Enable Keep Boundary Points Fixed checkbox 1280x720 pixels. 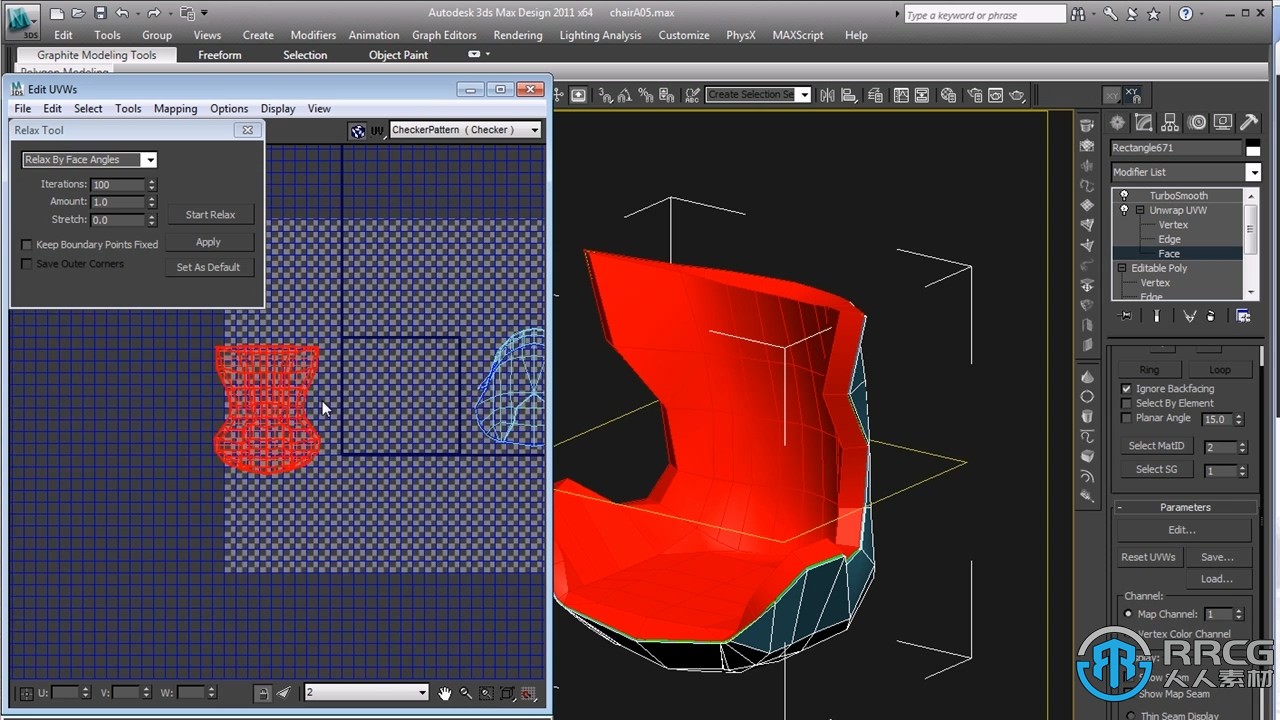(x=27, y=245)
